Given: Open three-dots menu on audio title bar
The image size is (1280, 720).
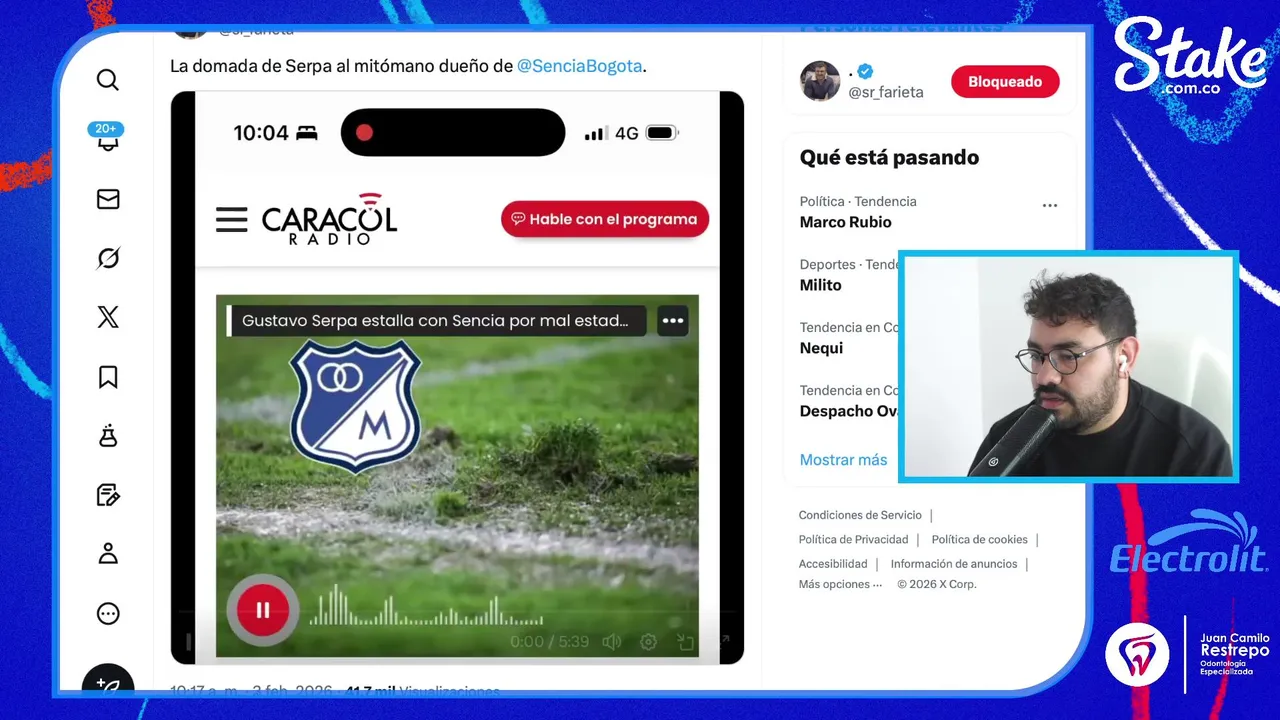Looking at the screenshot, I should pyautogui.click(x=673, y=321).
